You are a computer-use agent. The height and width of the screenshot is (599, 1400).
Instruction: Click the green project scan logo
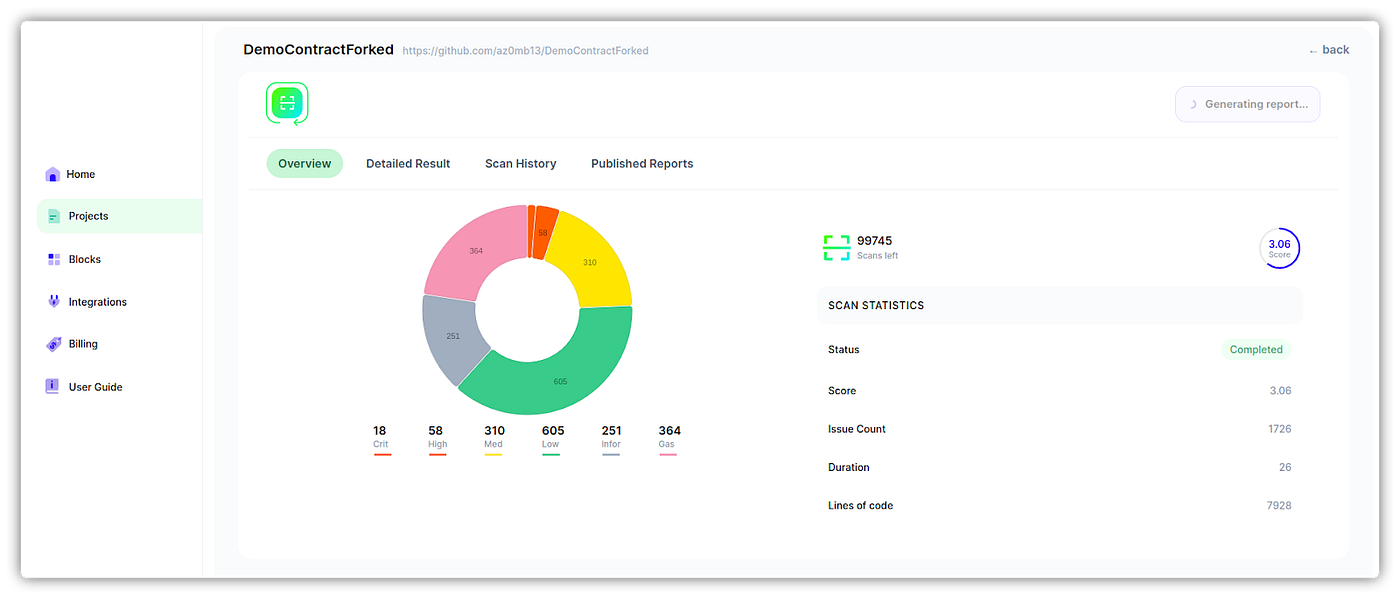click(287, 104)
